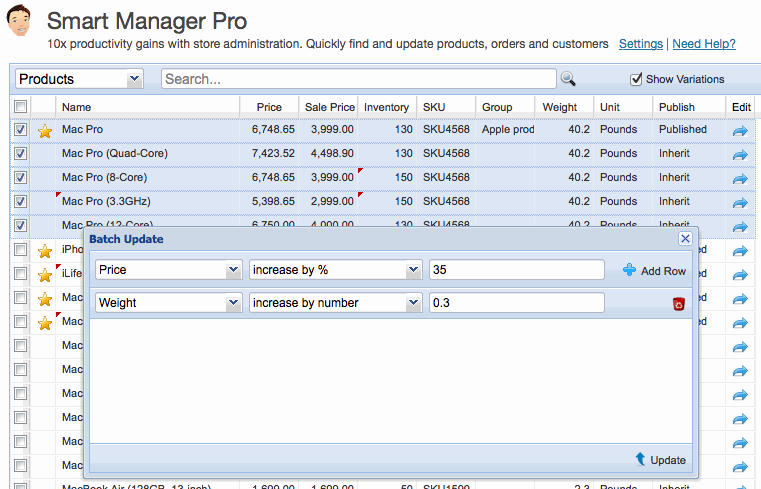
Task: Open edit arrow for Mac Pro row
Action: (x=740, y=130)
